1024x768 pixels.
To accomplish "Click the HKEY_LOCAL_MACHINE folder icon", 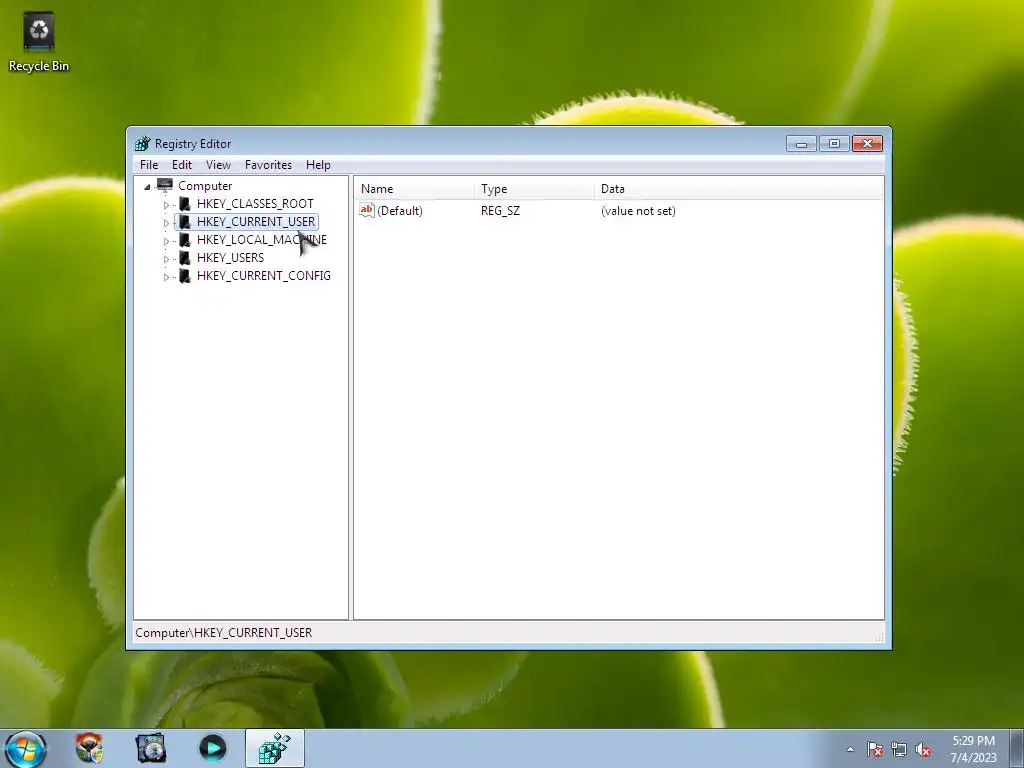I will point(185,240).
